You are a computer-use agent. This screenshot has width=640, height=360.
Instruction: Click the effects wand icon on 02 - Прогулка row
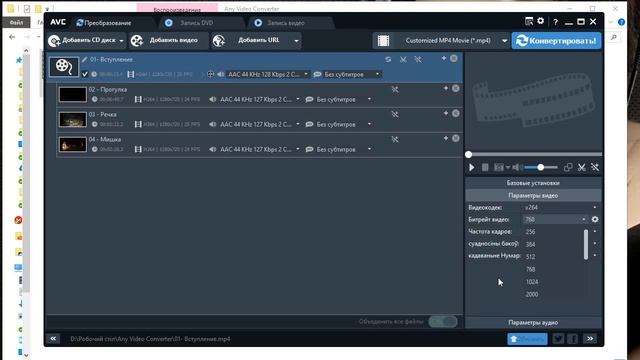(x=395, y=89)
